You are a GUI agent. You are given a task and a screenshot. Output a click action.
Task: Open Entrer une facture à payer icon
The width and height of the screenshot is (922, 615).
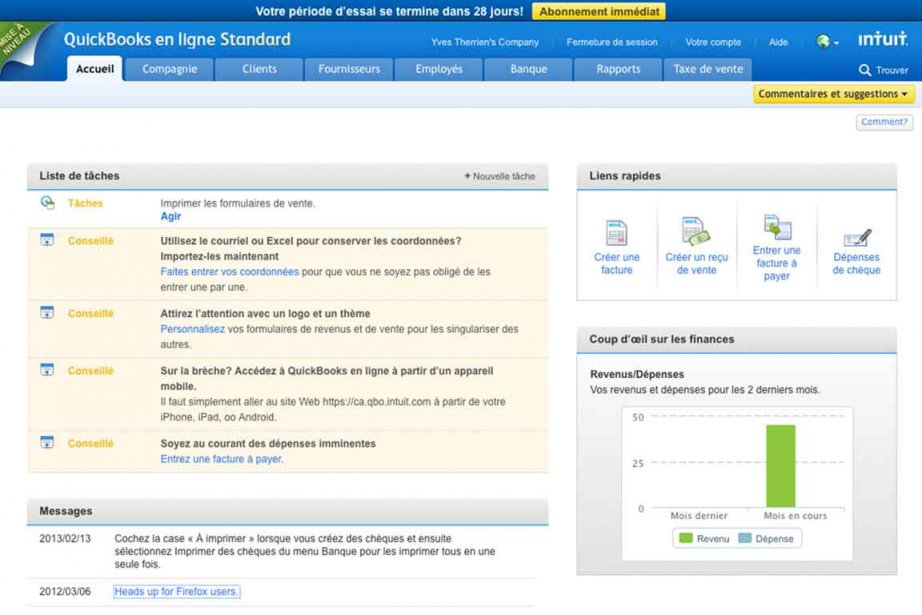point(777,227)
